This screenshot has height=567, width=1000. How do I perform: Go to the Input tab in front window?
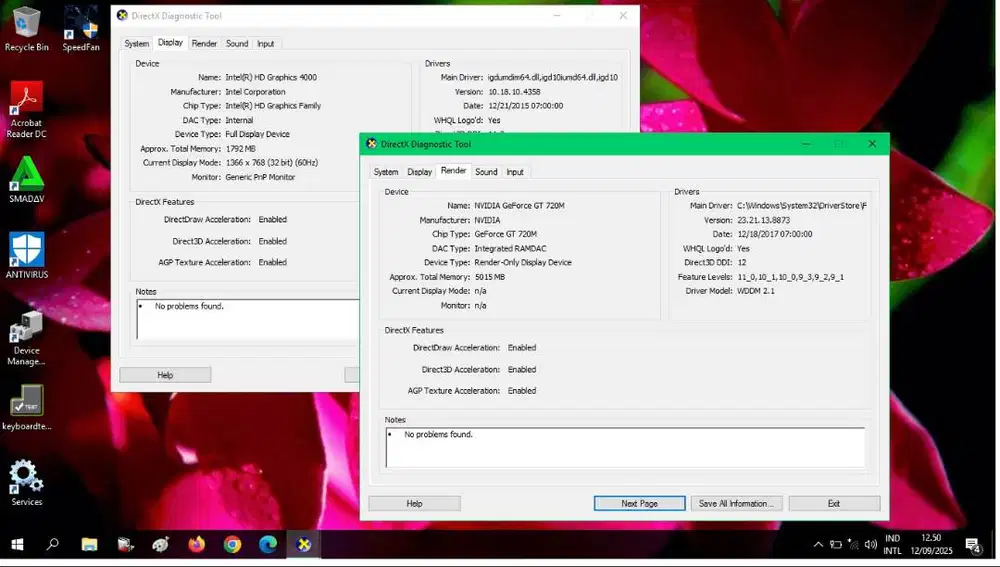tap(515, 172)
